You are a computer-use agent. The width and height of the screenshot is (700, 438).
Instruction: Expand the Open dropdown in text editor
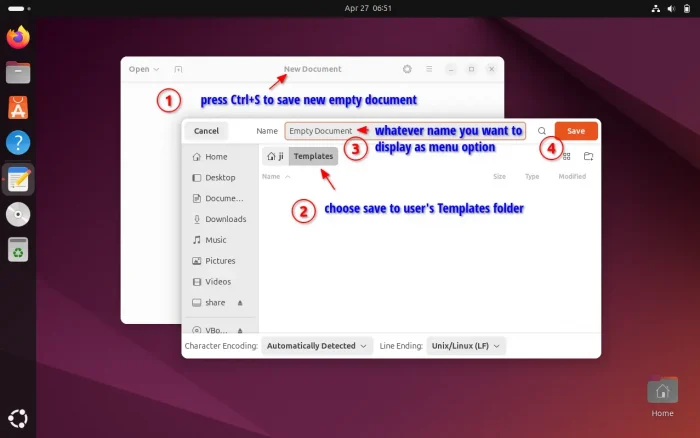(143, 69)
